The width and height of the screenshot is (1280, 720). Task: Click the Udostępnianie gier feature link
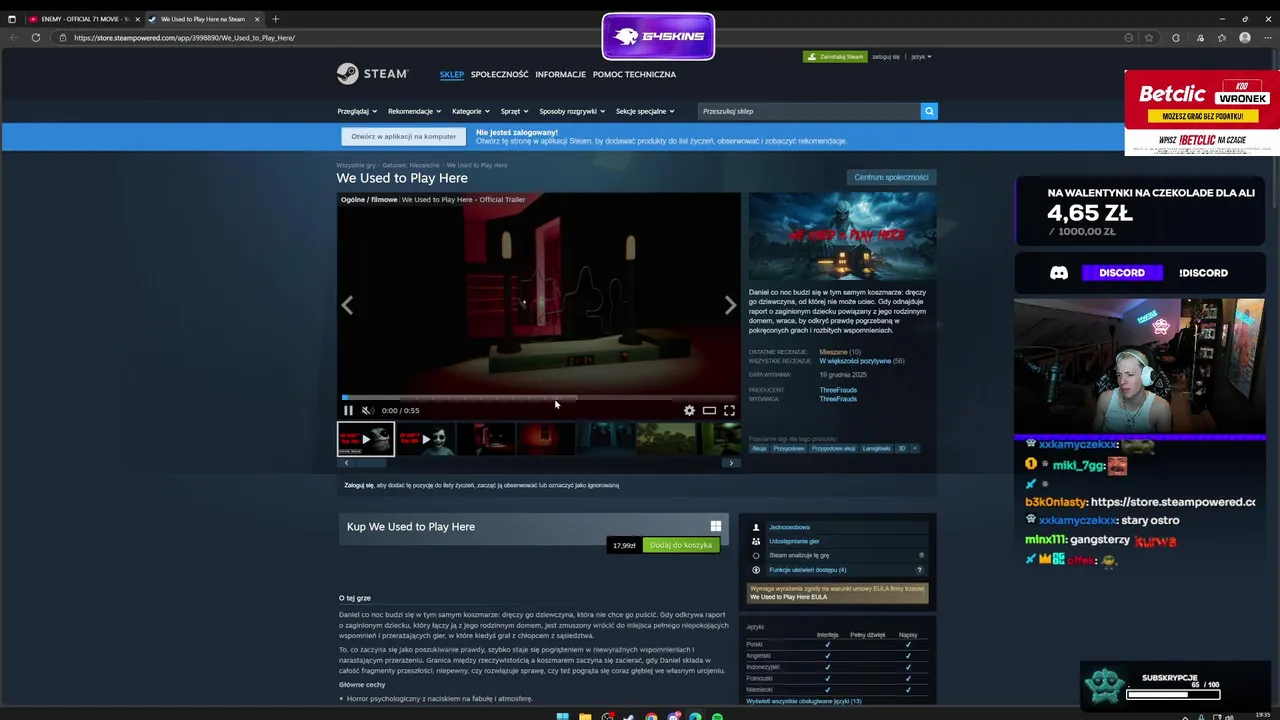click(794, 541)
